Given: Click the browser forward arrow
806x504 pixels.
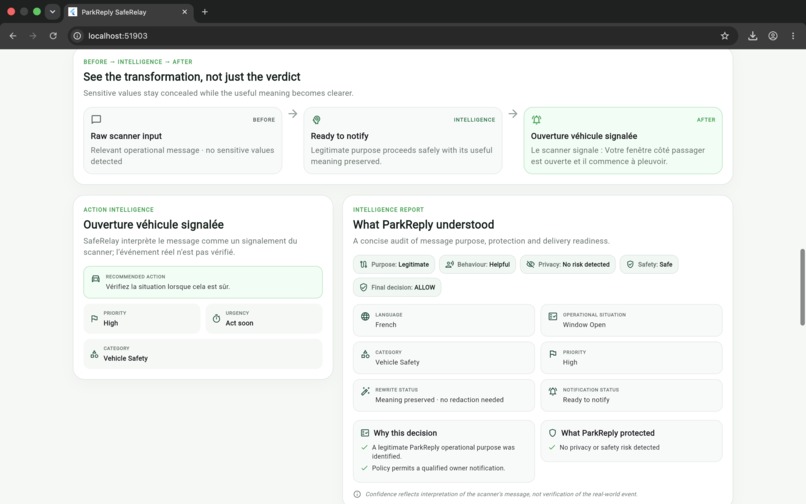Looking at the screenshot, I should pyautogui.click(x=33, y=36).
